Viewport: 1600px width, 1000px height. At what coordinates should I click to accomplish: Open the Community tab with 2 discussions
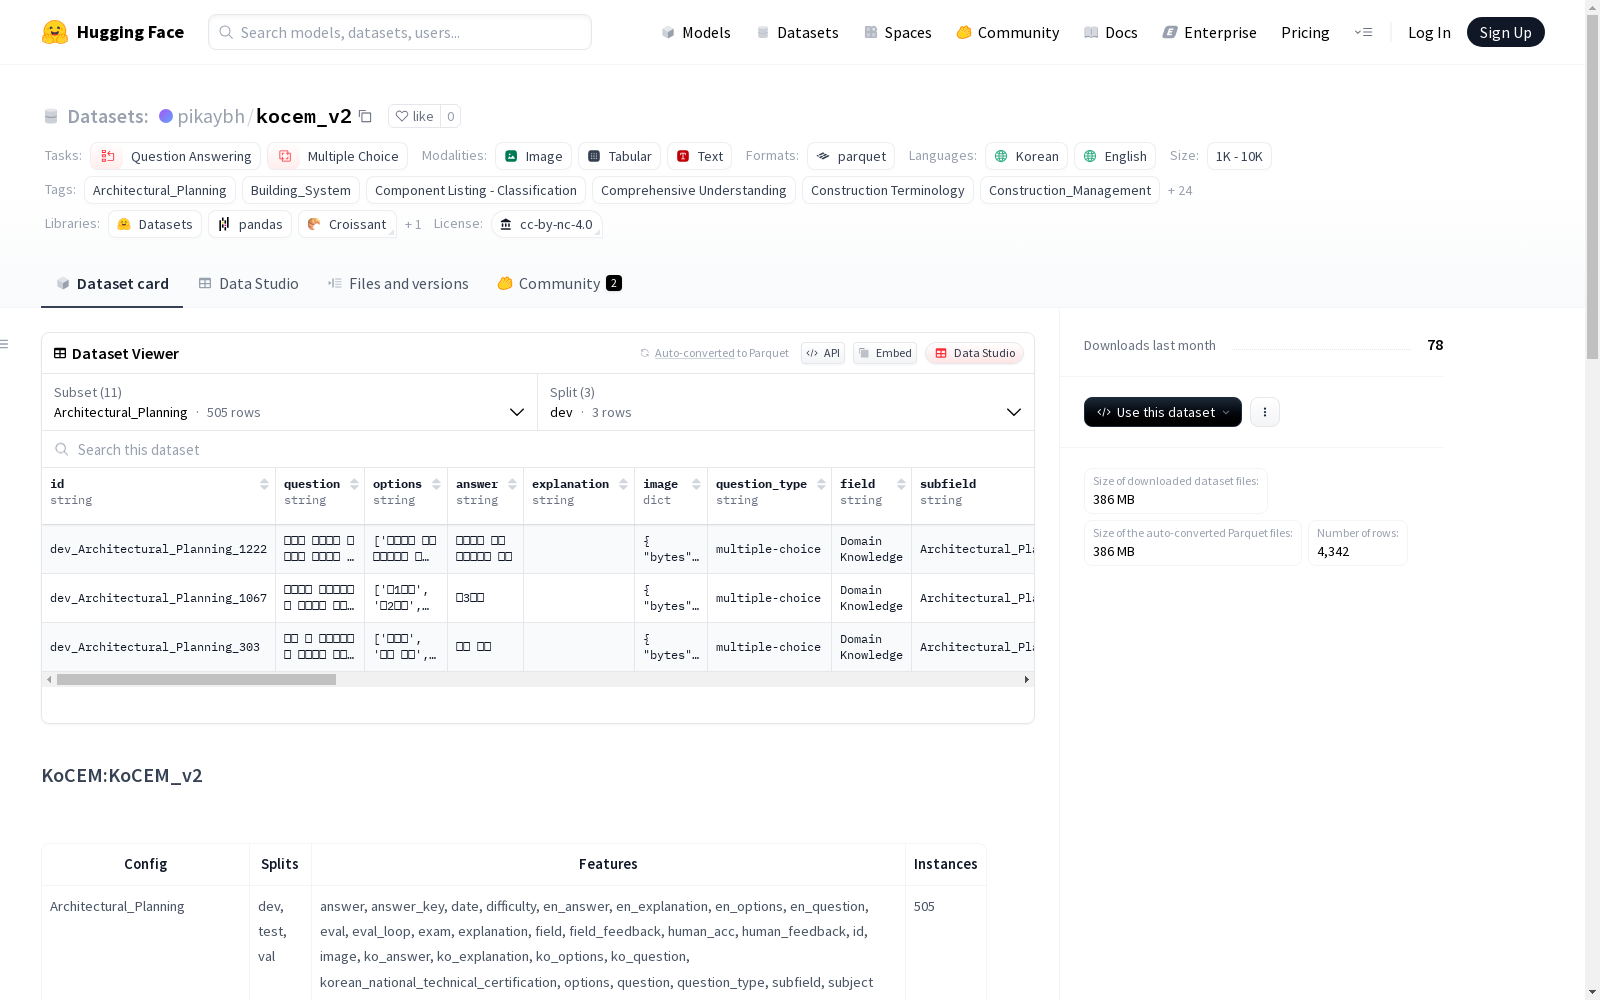click(559, 284)
